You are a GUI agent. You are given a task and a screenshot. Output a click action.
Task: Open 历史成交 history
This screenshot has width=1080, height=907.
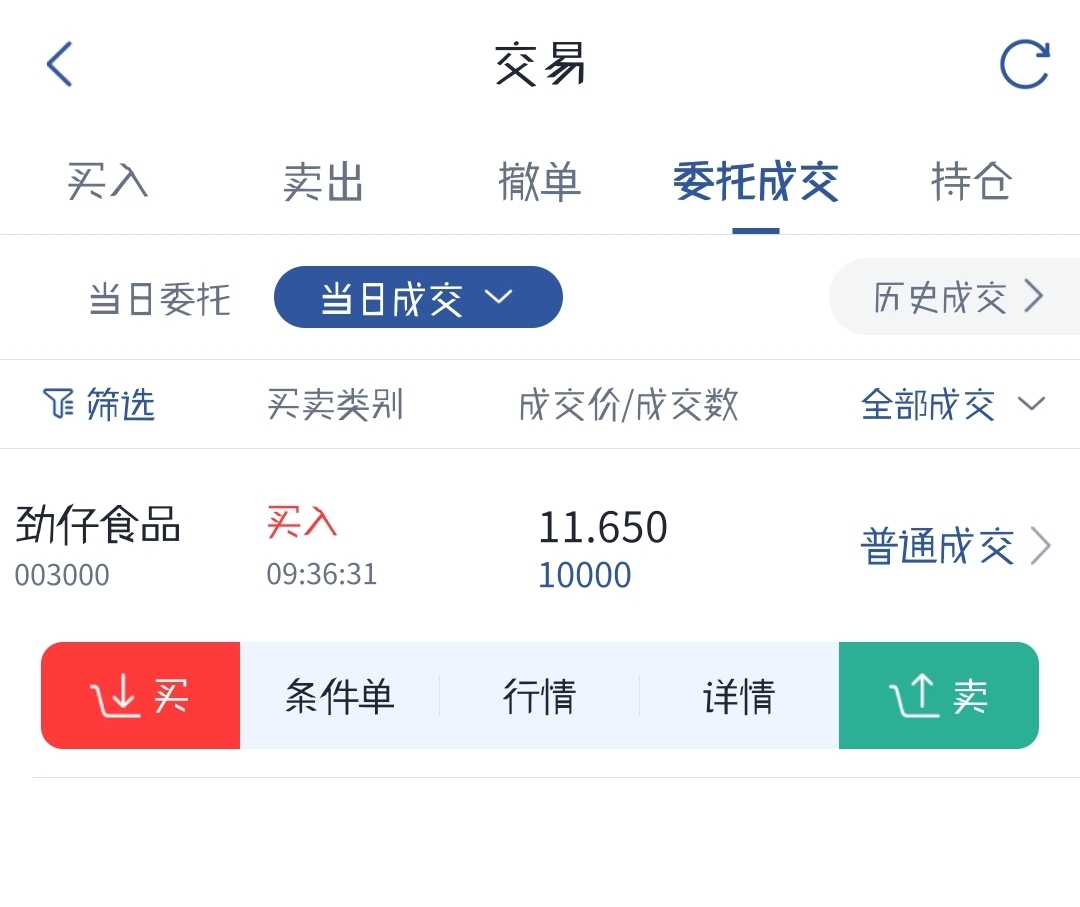[956, 297]
